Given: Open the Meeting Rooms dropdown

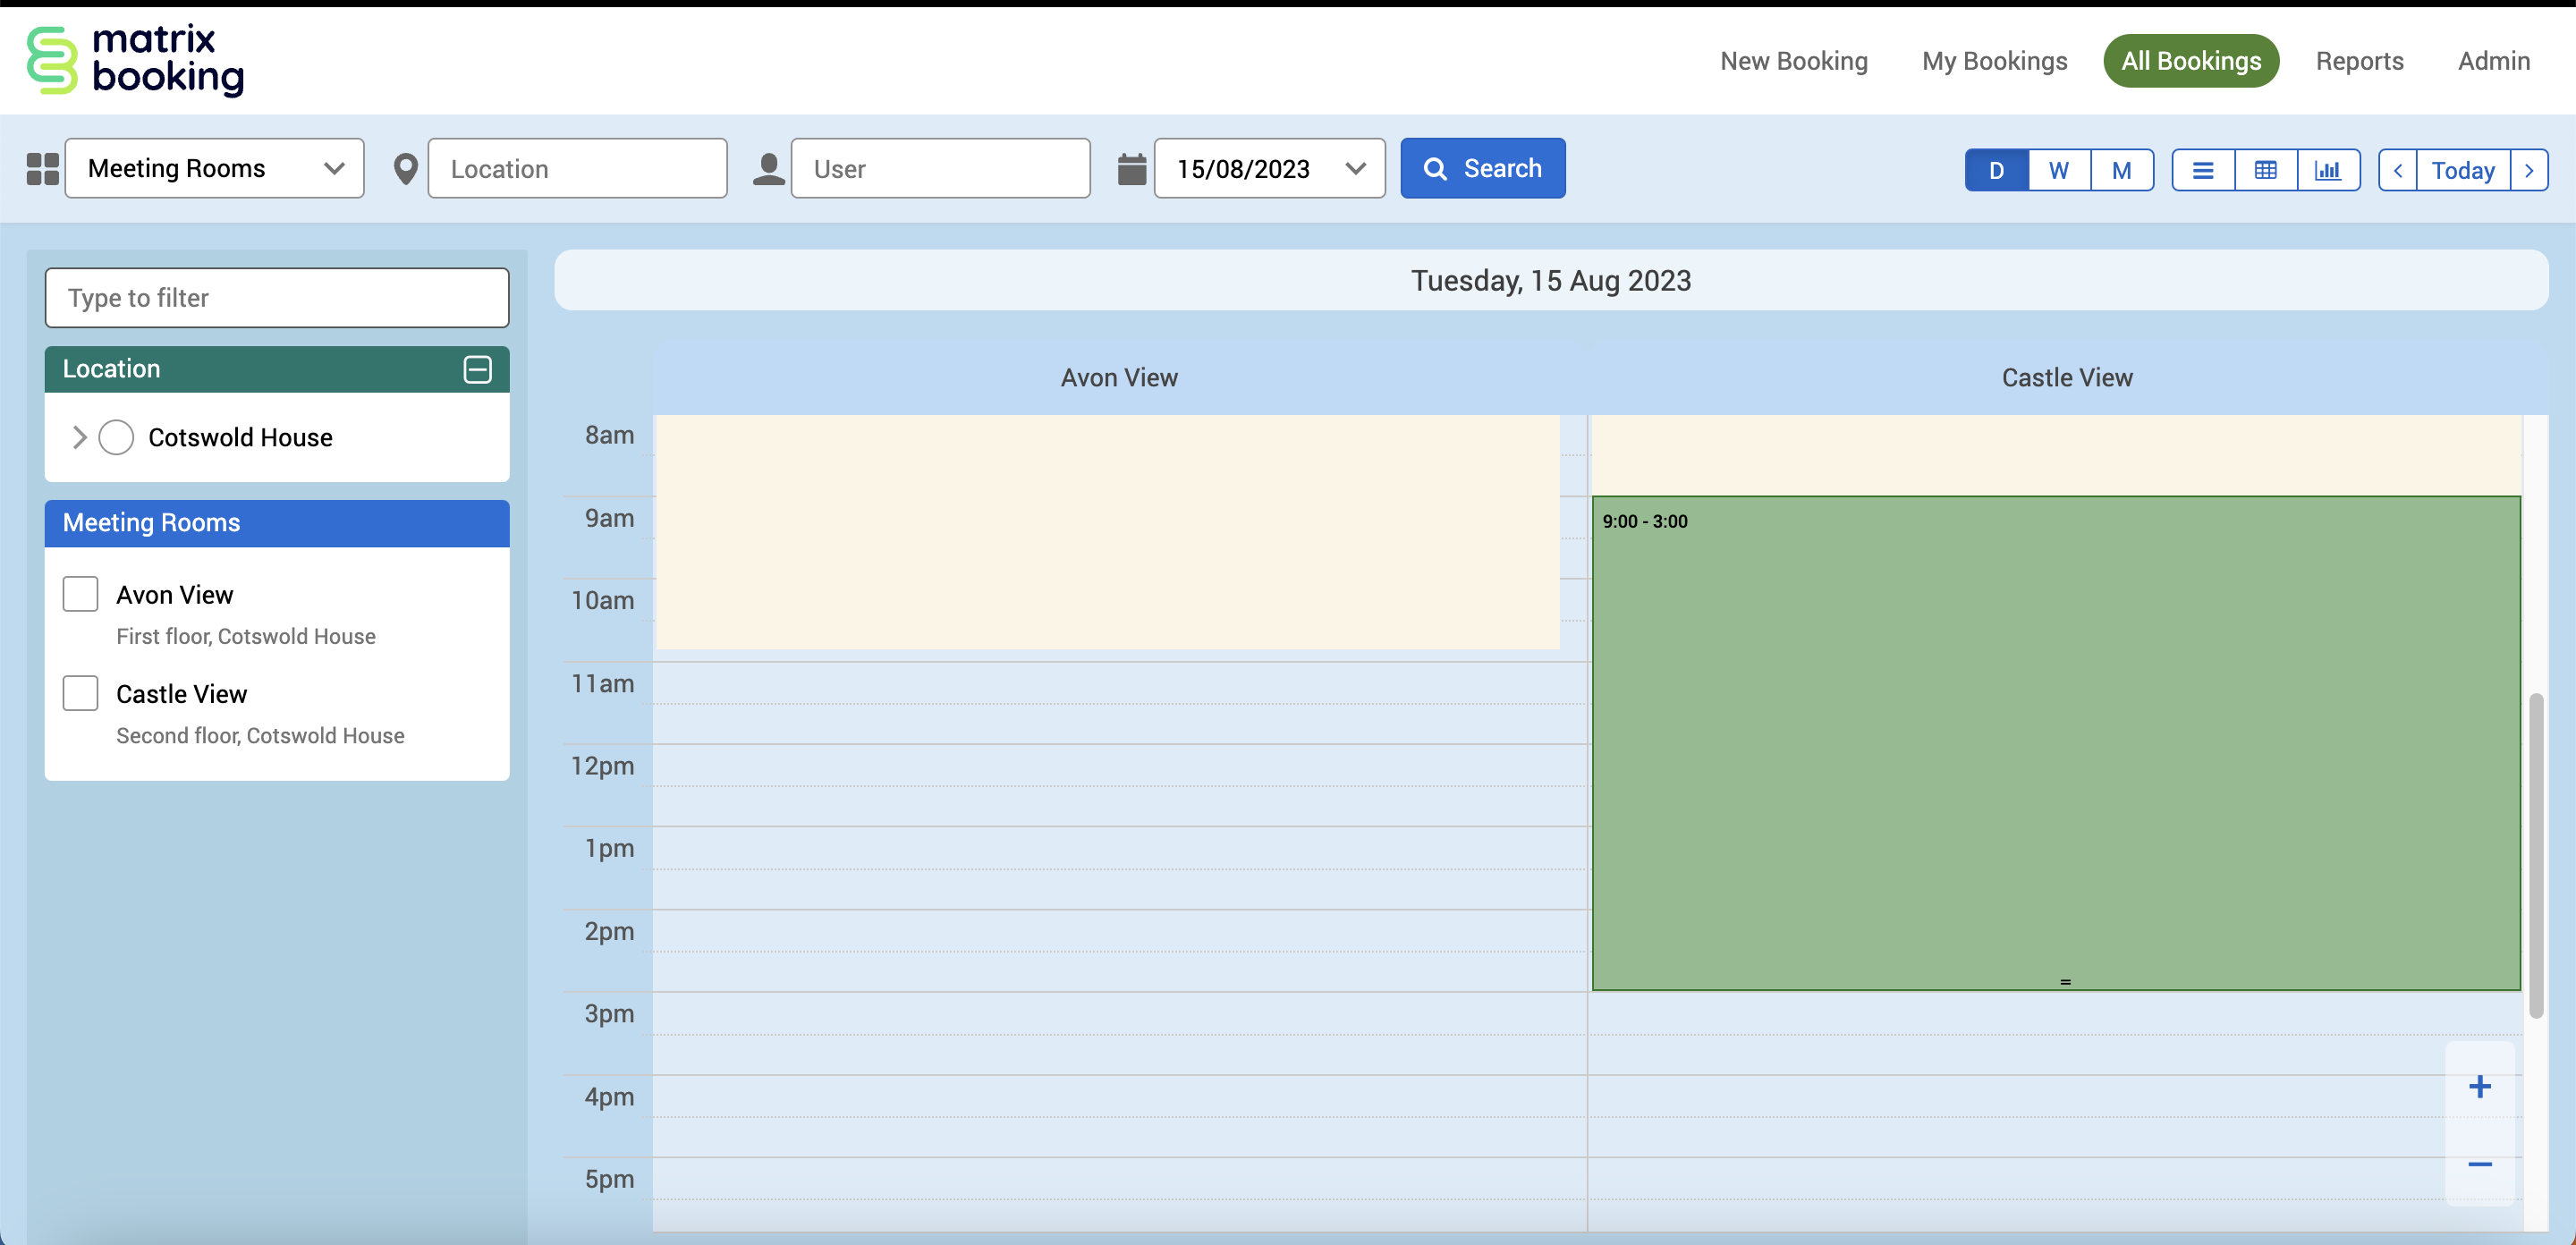Looking at the screenshot, I should (x=215, y=168).
